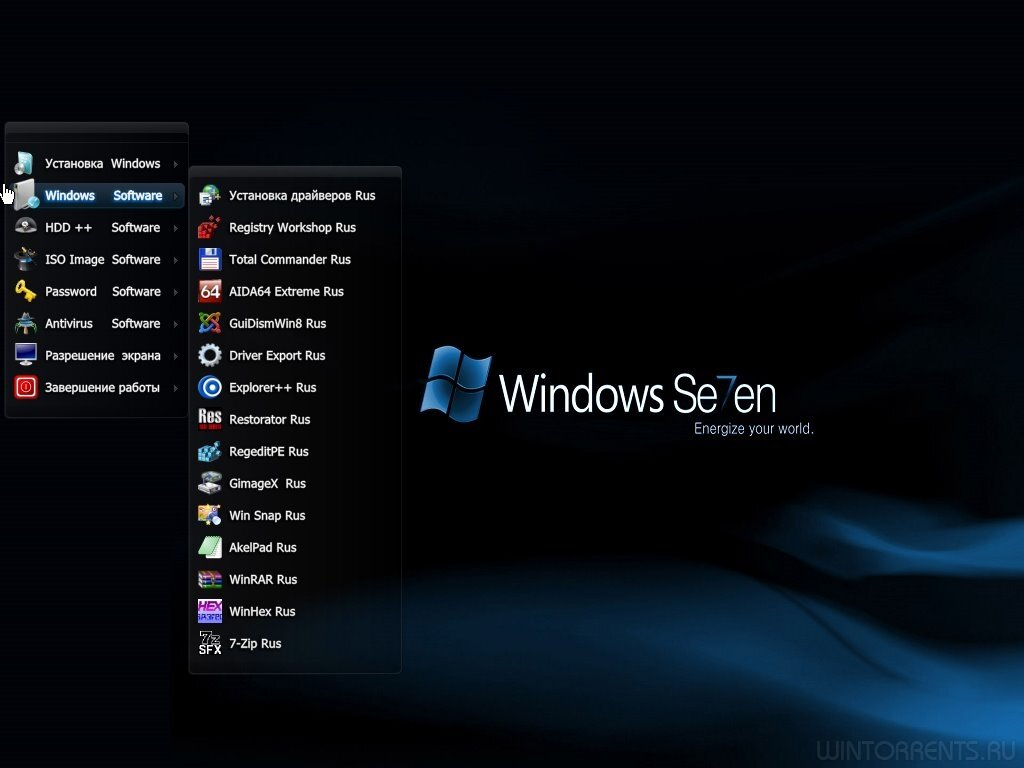Click the GuiDismWin8 icon
The image size is (1024, 768).
click(210, 323)
